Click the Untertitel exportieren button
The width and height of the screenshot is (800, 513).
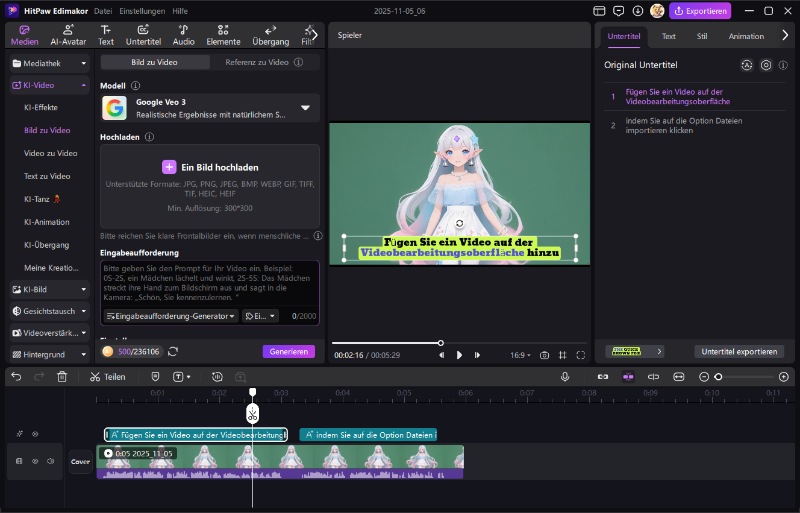(739, 351)
